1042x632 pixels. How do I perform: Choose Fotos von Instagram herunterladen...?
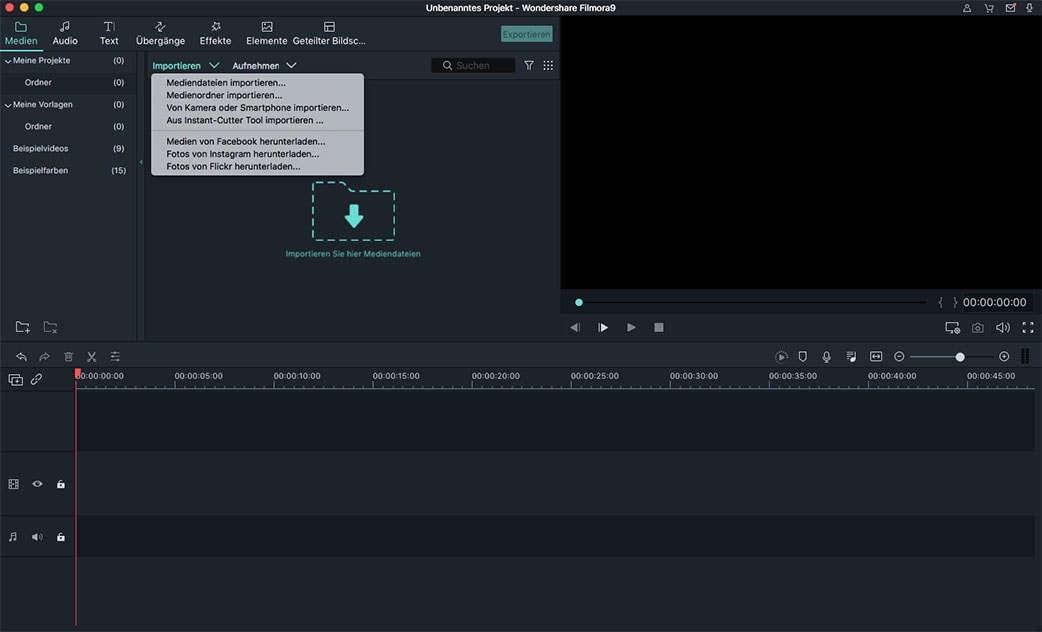coord(243,154)
